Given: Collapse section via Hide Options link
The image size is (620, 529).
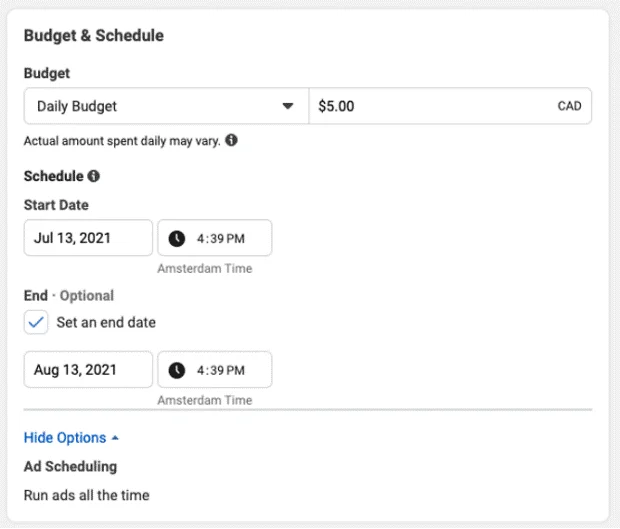Looking at the screenshot, I should pos(65,438).
